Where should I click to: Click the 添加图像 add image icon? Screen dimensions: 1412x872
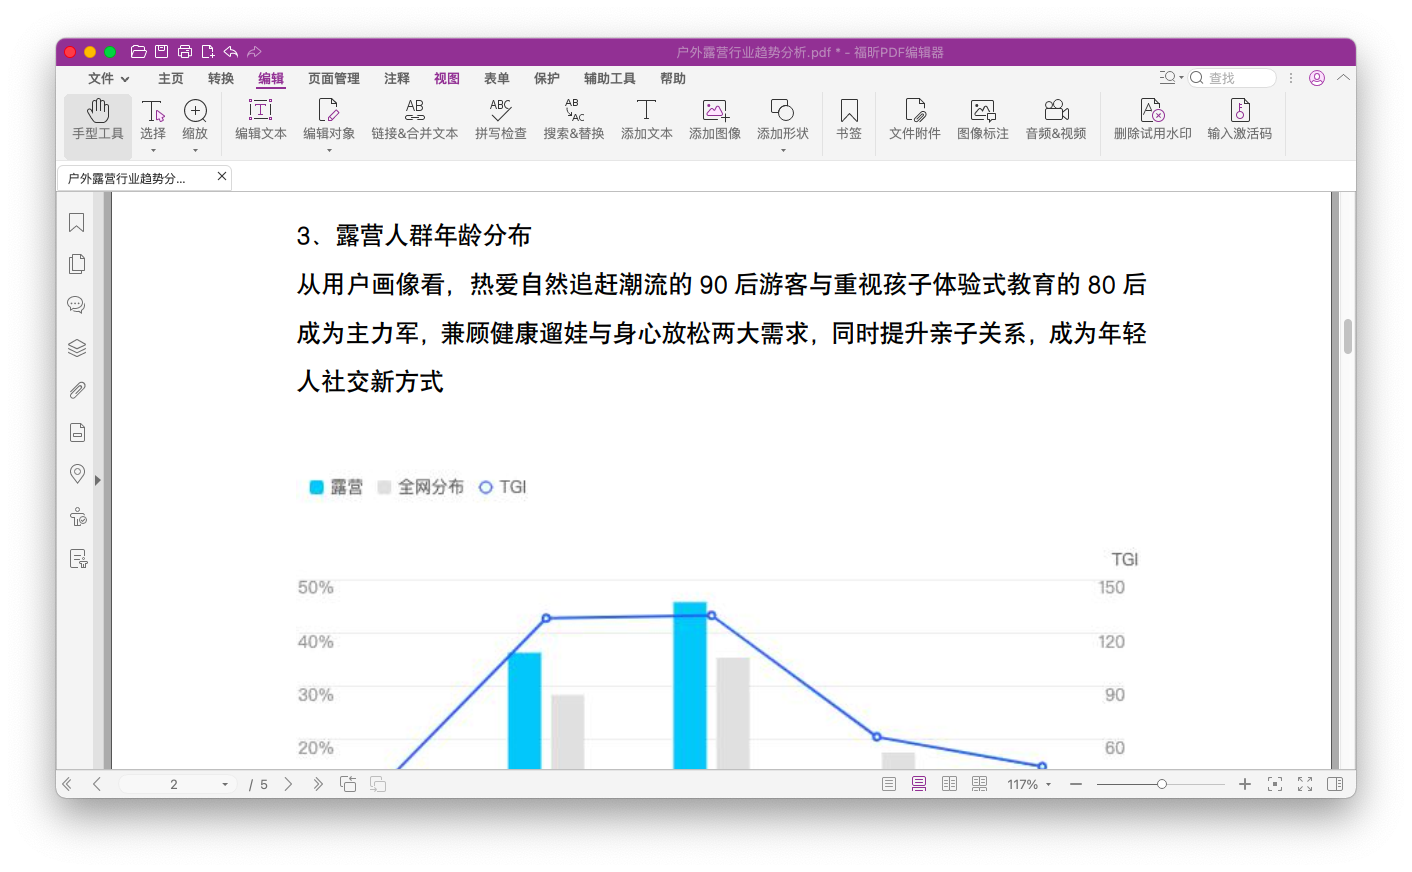click(x=714, y=120)
